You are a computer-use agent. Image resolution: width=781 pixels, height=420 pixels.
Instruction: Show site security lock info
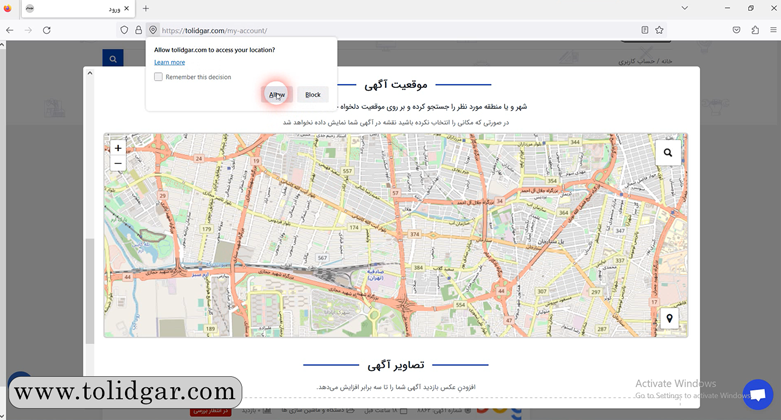pos(138,30)
